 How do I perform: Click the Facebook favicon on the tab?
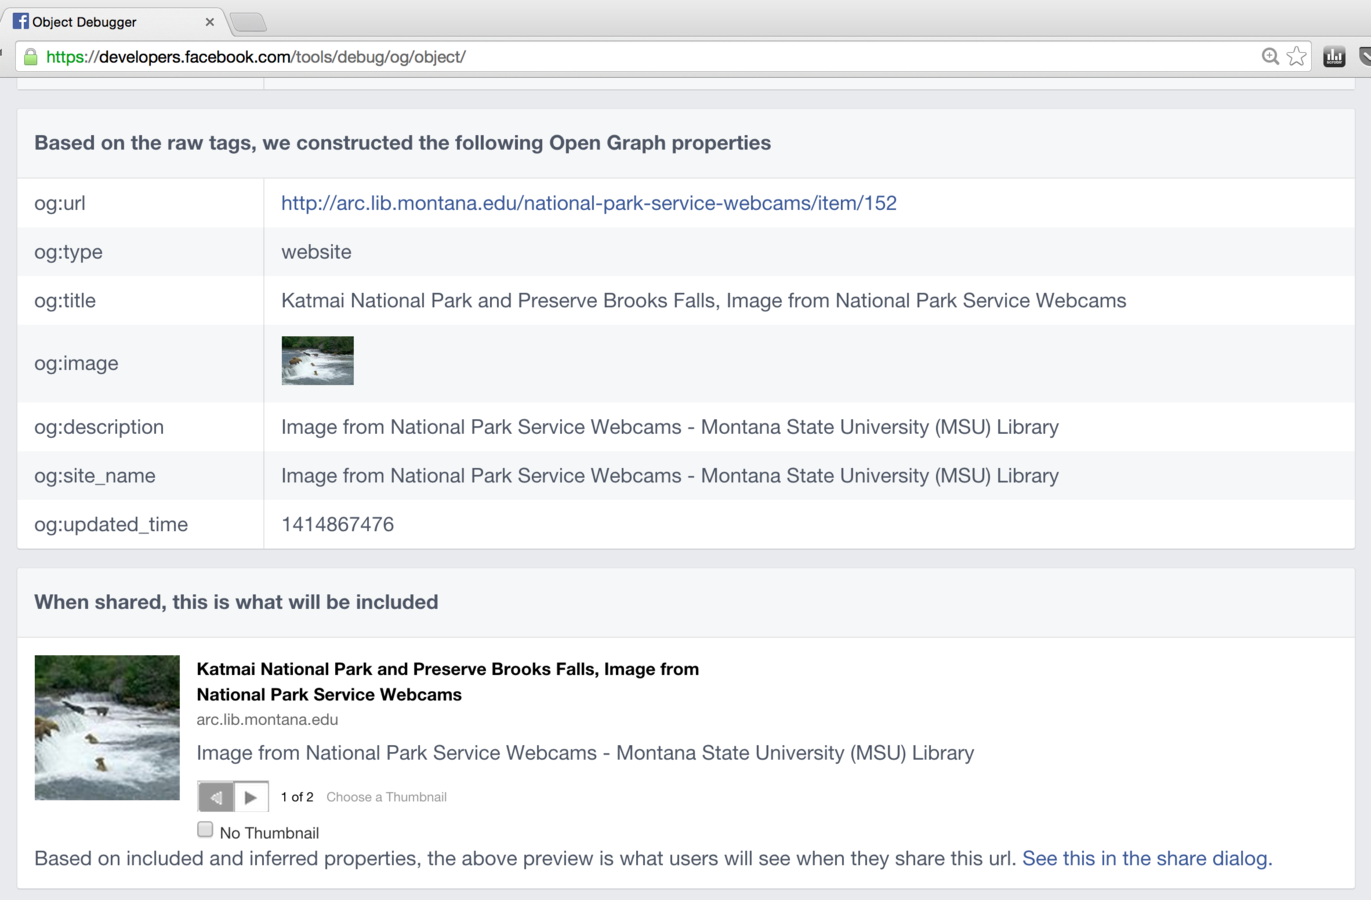(x=20, y=21)
